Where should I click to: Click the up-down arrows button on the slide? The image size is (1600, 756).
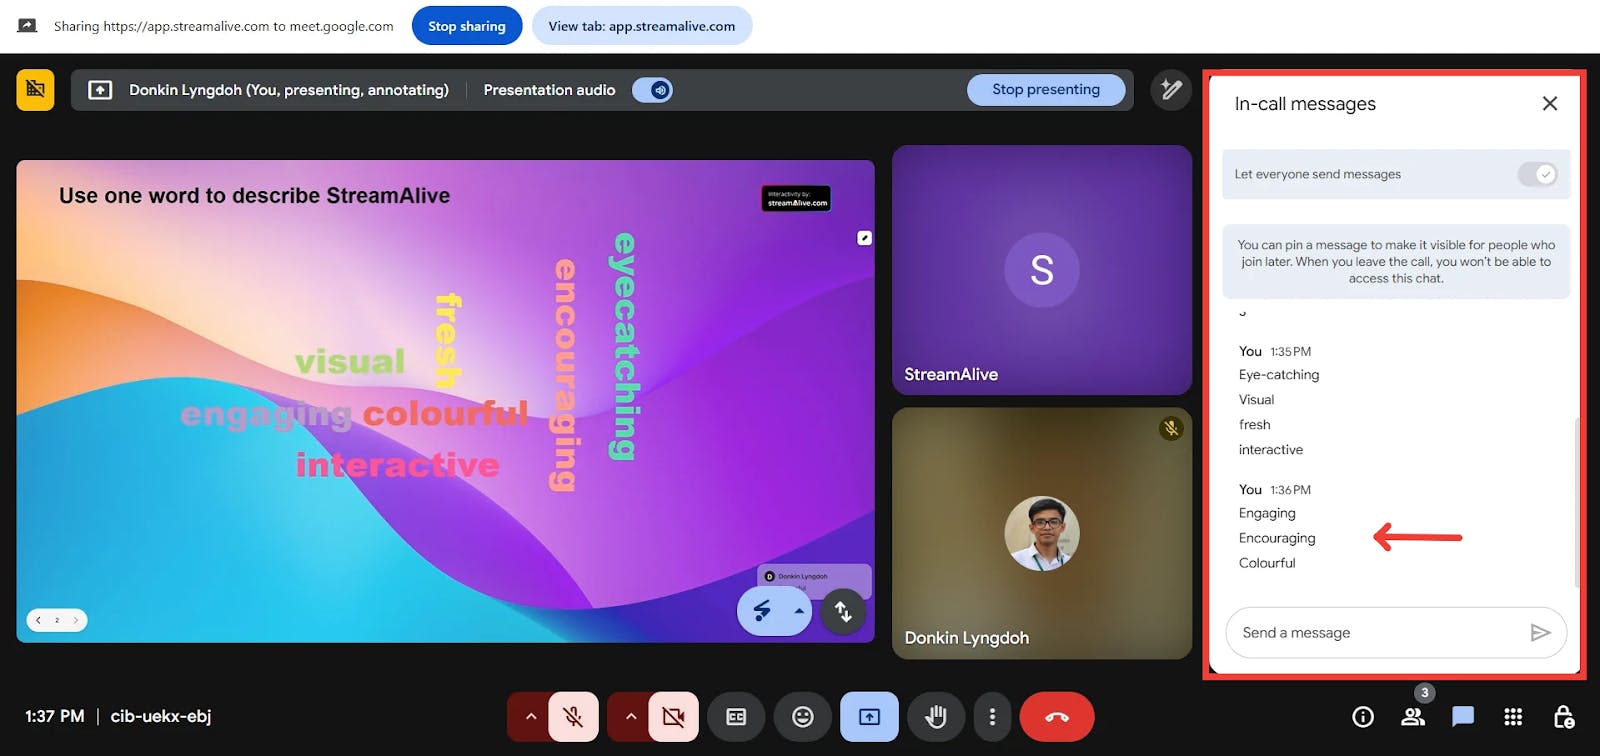(x=843, y=611)
